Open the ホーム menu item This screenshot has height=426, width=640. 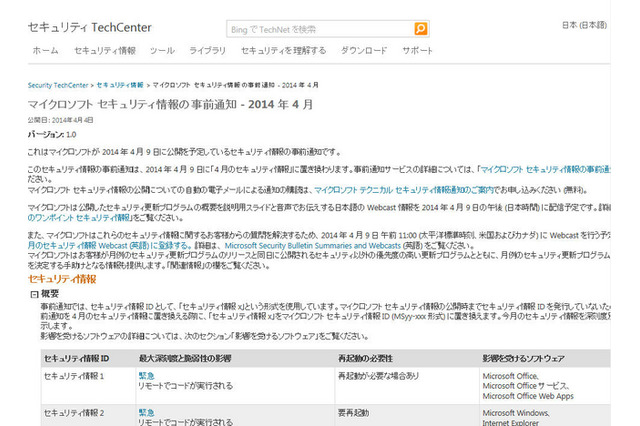45,50
